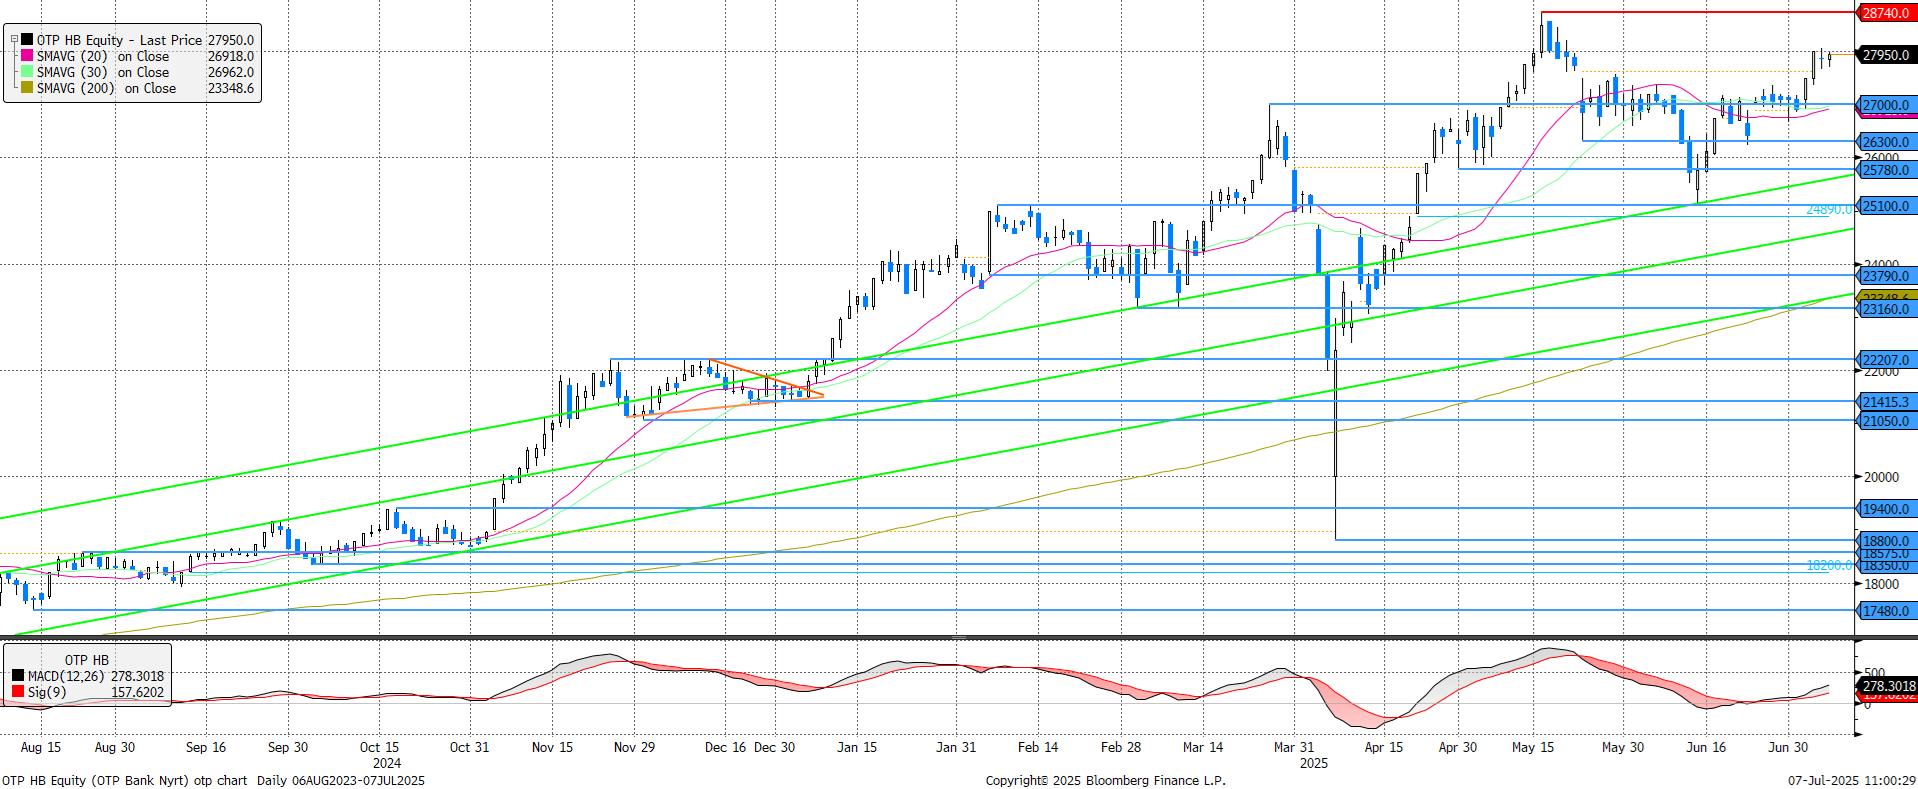
Task: Click the red 28740.0 price level tag
Action: (1886, 13)
